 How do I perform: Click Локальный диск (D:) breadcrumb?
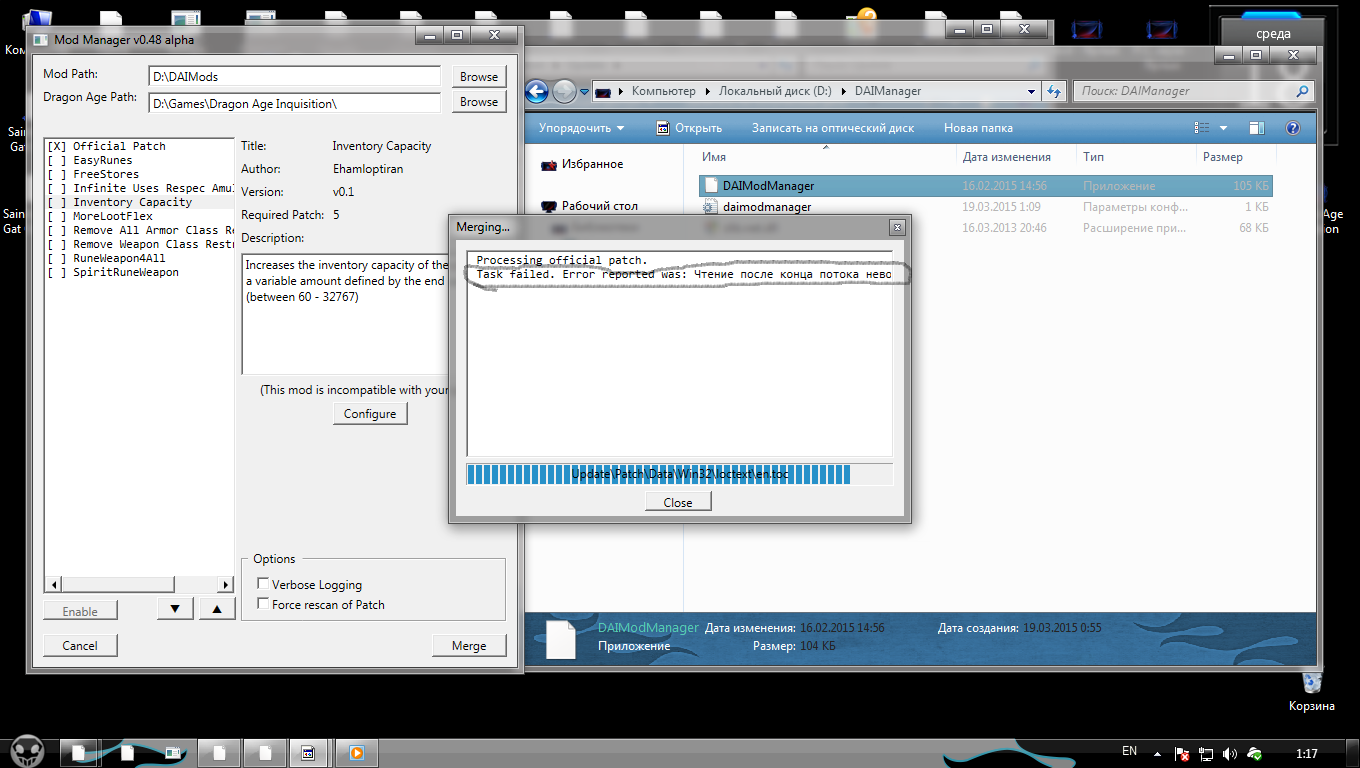pos(775,91)
